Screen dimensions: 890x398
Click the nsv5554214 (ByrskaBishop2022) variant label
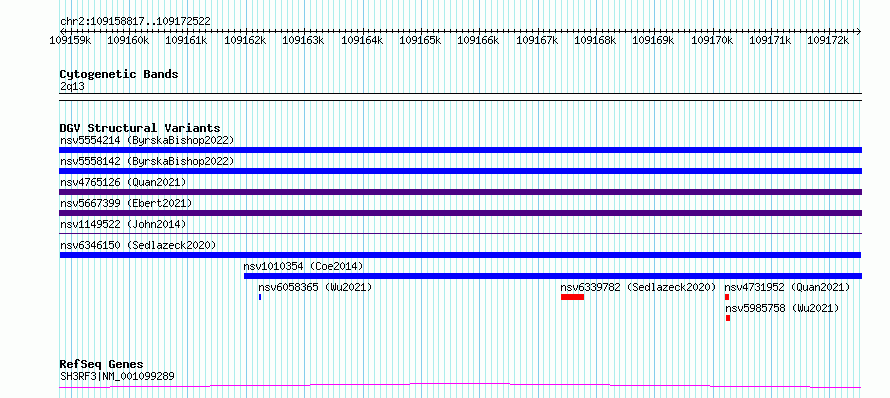pyautogui.click(x=147, y=140)
